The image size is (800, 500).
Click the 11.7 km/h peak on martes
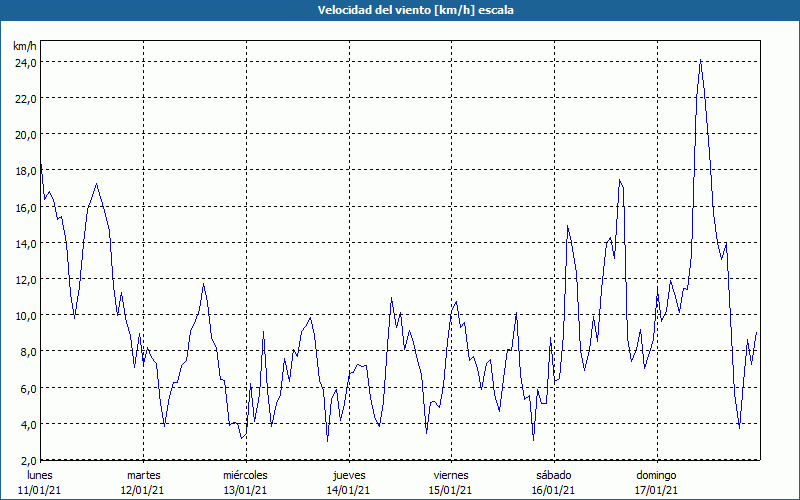(204, 284)
